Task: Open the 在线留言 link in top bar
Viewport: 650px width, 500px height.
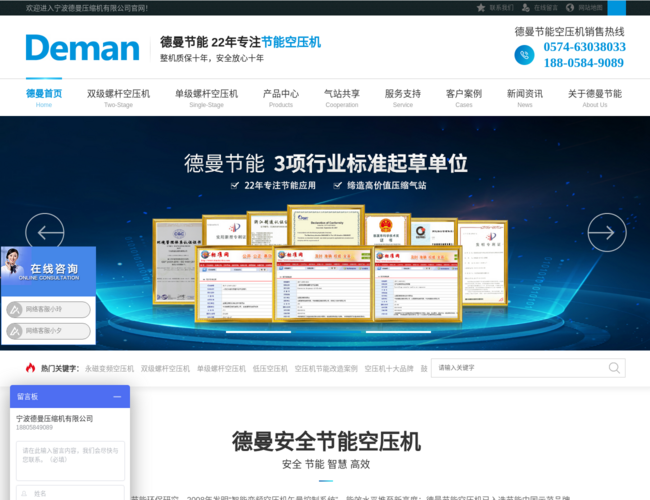Action: pos(546,7)
